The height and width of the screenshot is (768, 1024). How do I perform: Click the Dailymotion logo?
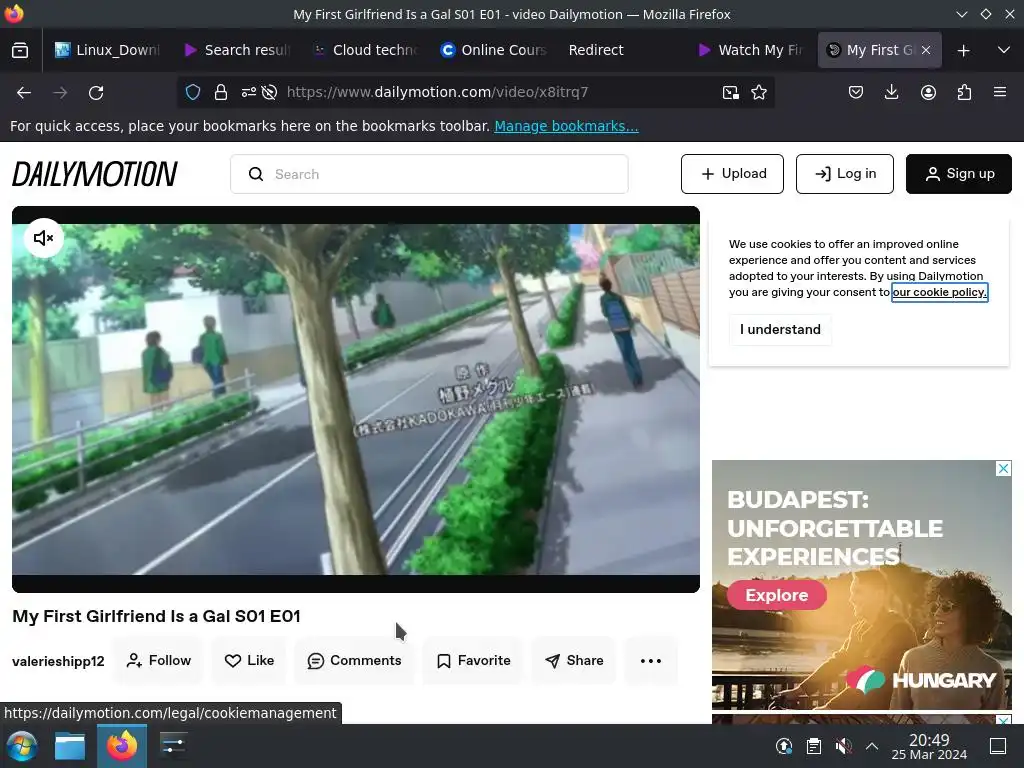point(95,174)
